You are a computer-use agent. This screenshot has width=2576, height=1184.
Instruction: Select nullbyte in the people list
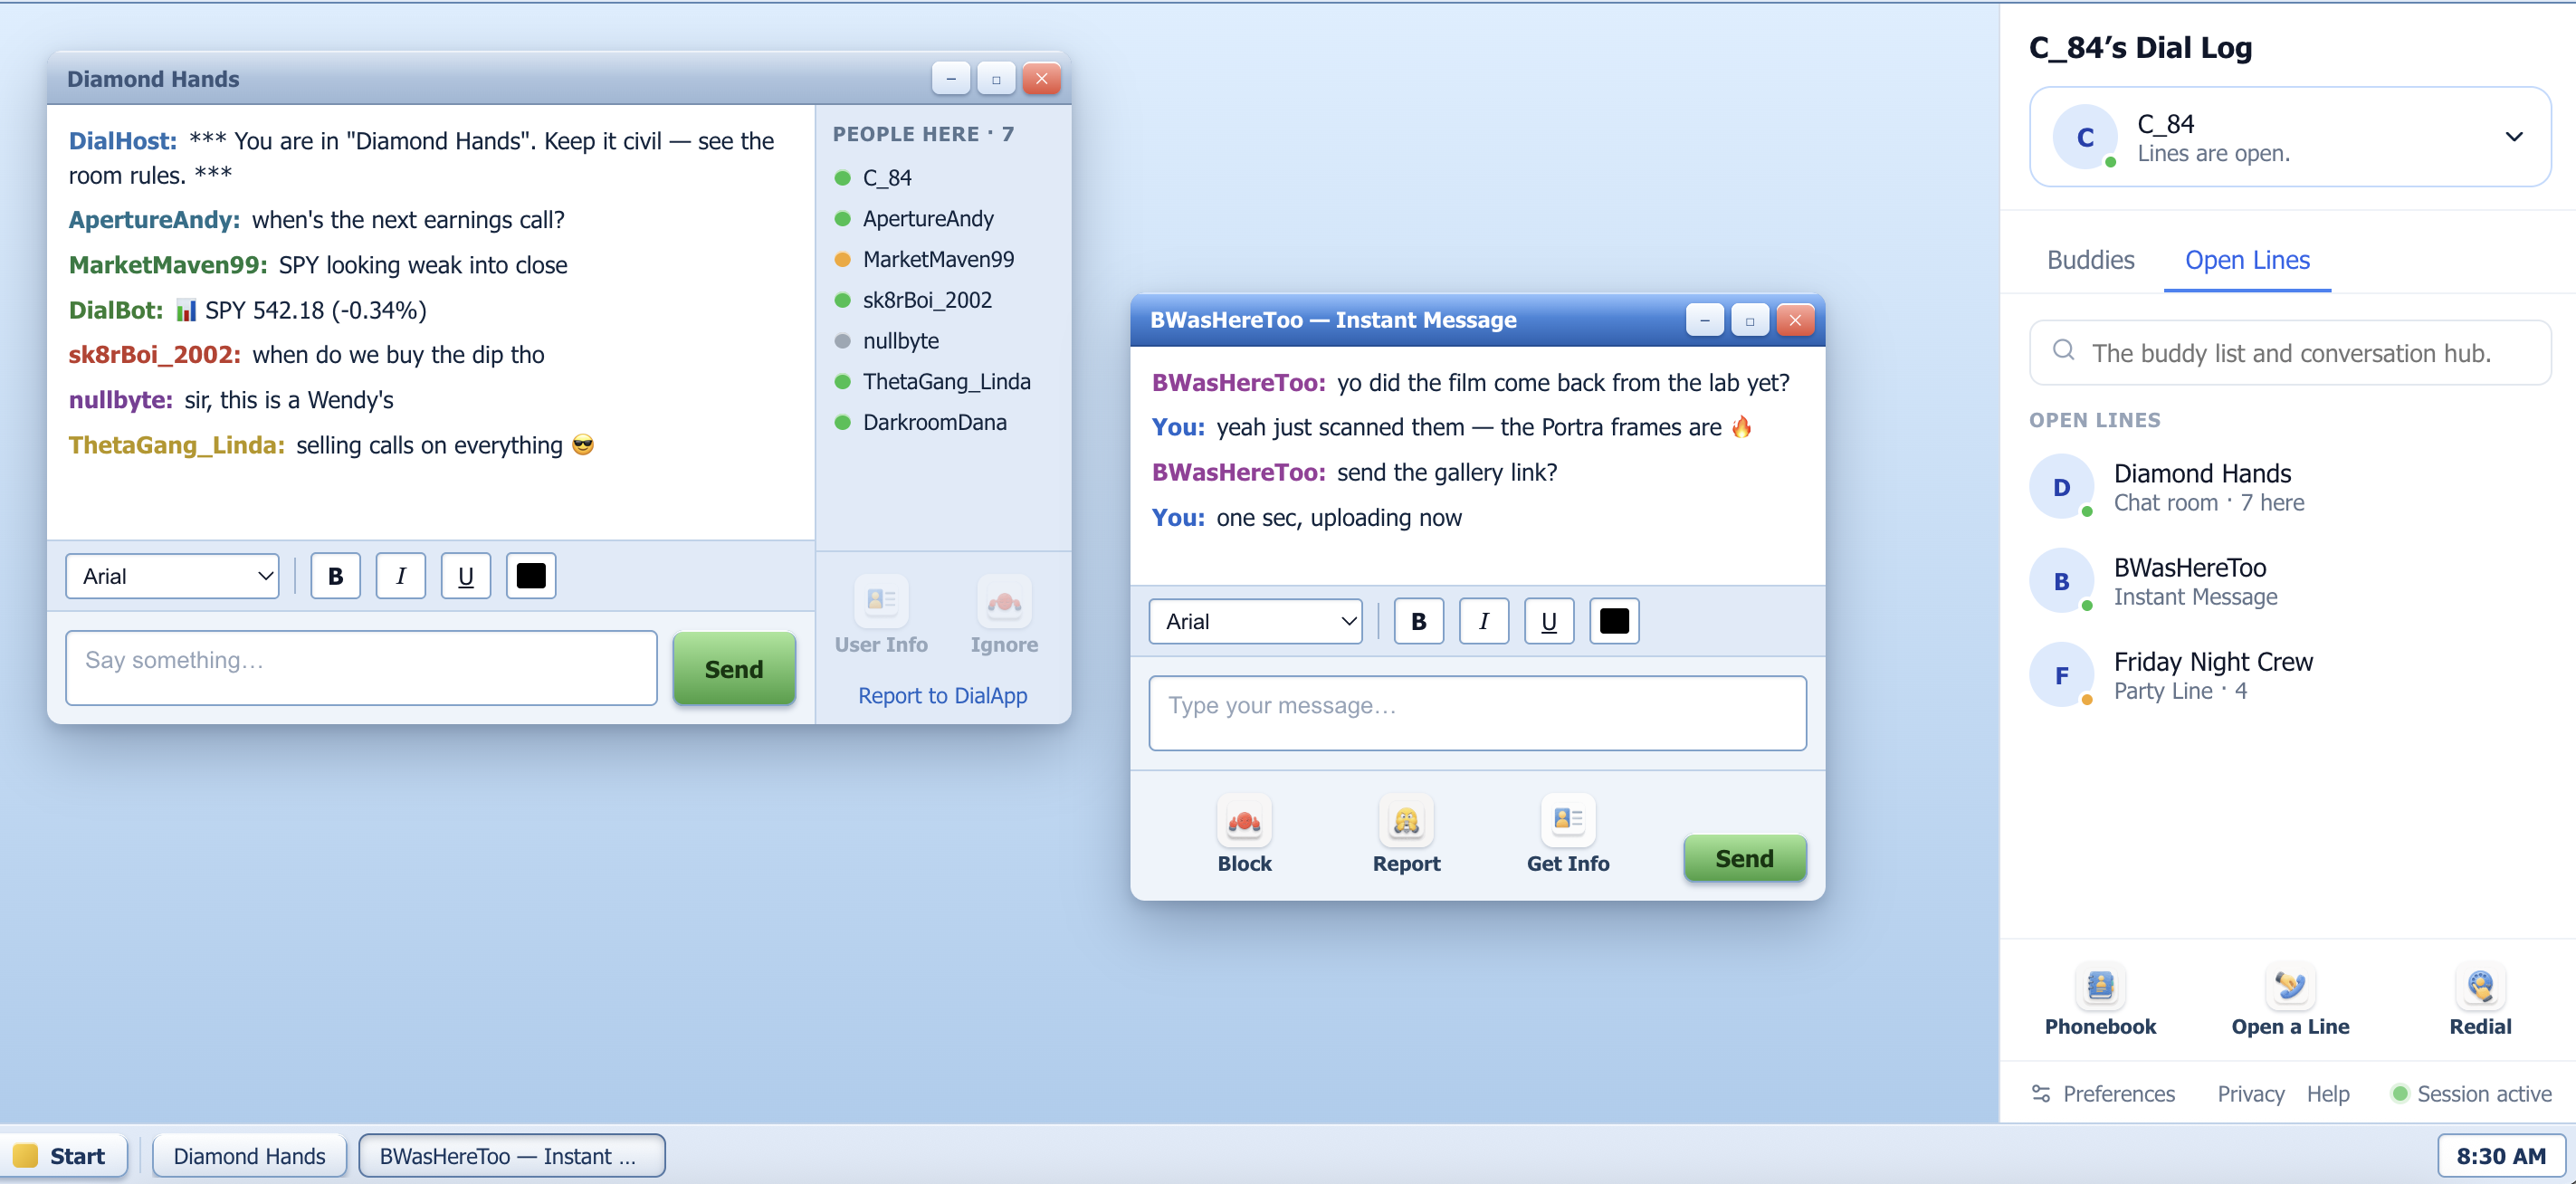coord(900,341)
